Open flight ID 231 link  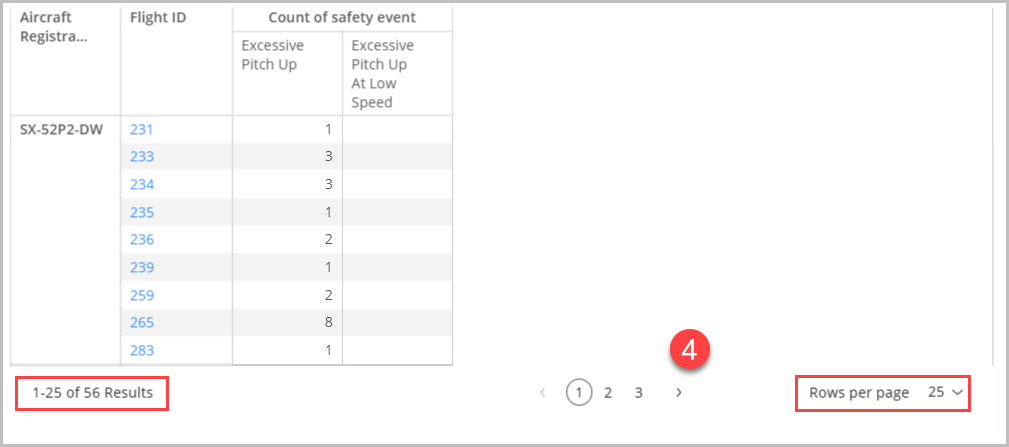[142, 129]
